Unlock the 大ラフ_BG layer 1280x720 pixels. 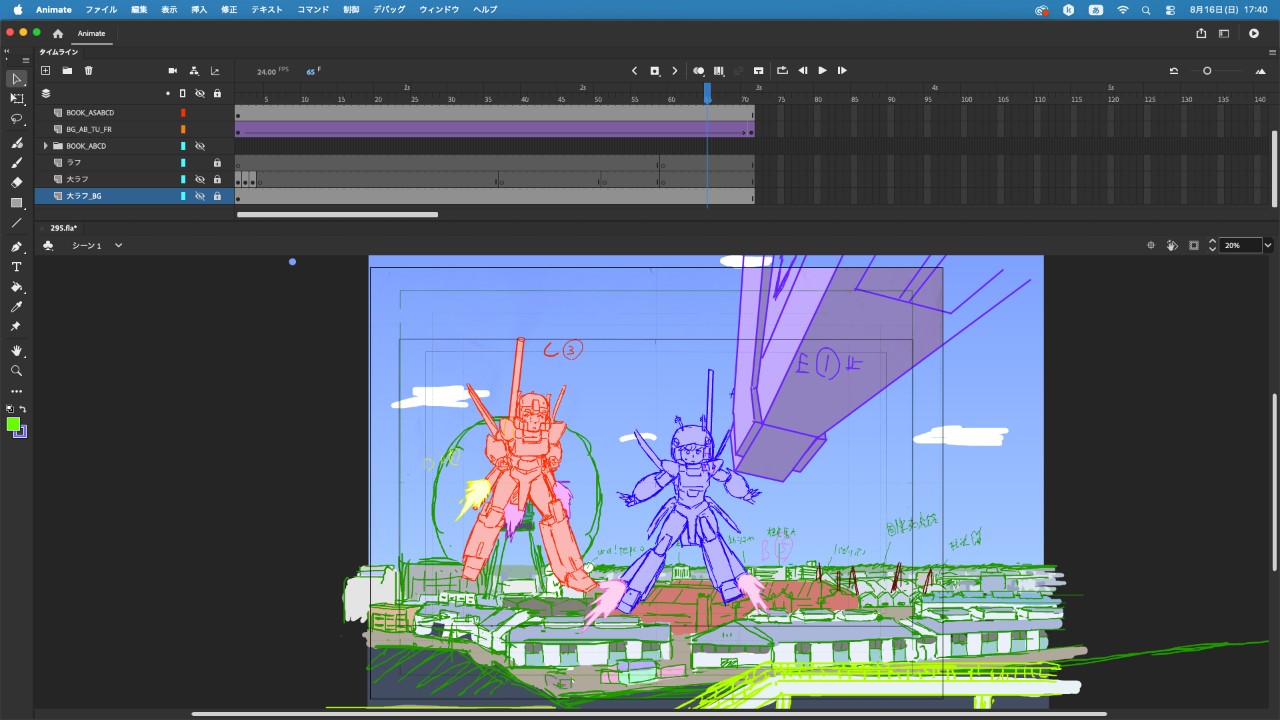pos(217,196)
